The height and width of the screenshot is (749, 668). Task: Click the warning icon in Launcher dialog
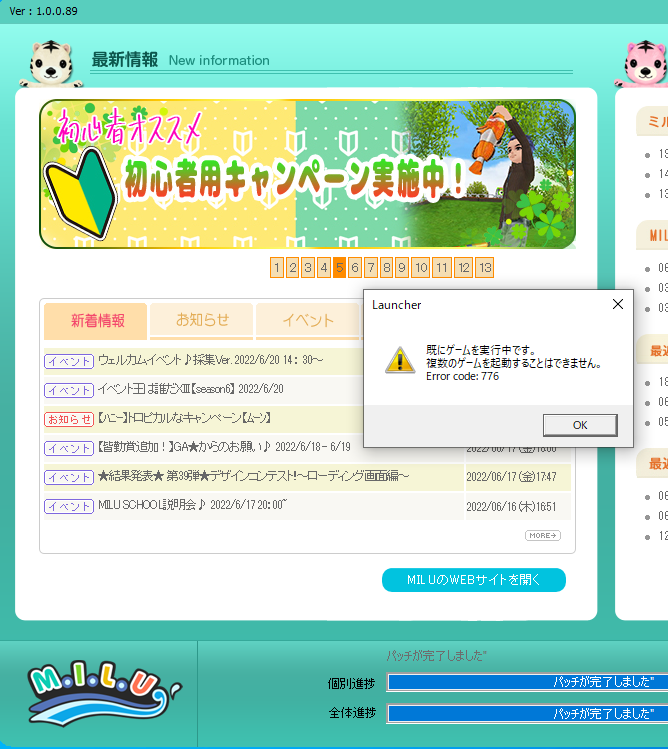(x=400, y=360)
